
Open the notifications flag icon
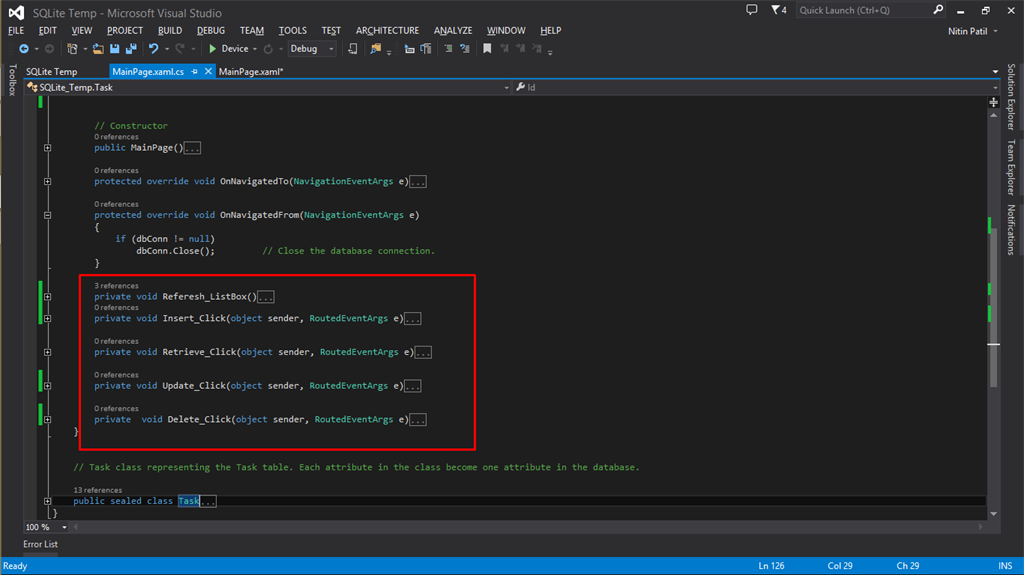click(777, 10)
